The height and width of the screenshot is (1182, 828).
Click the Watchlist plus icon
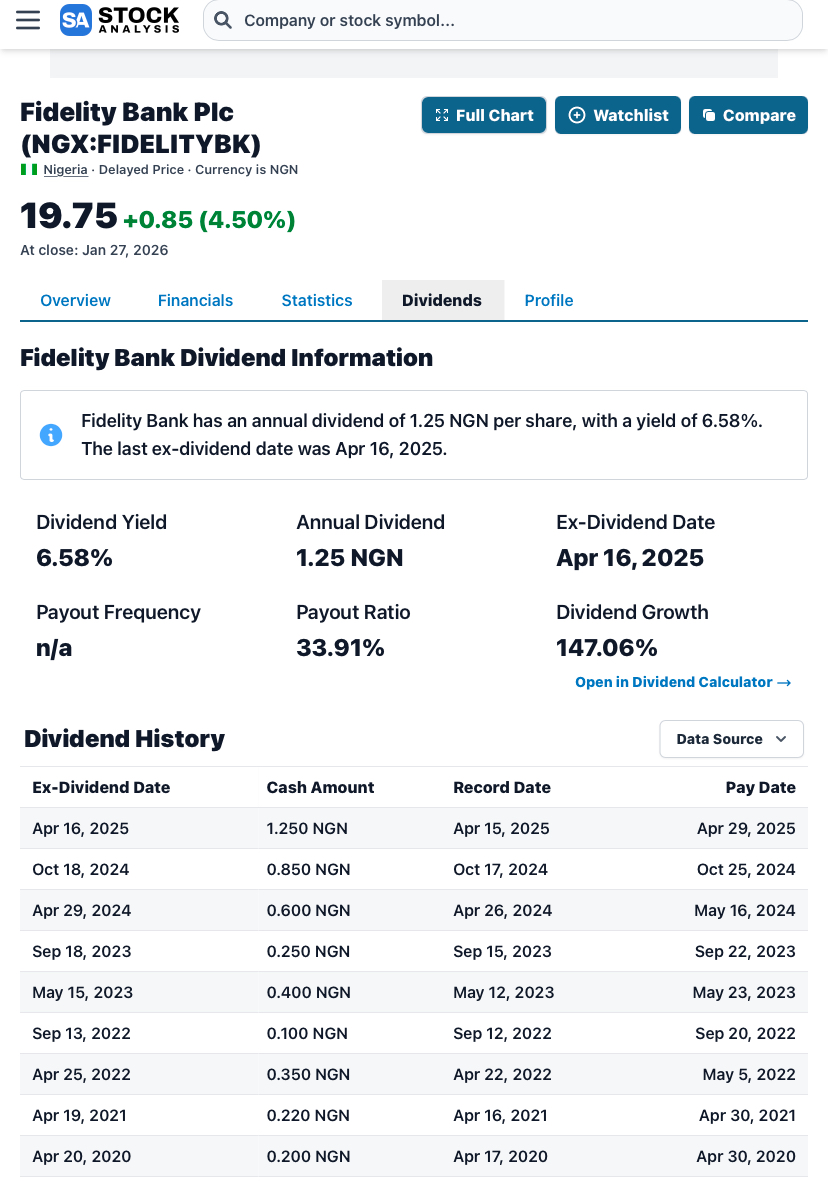click(x=576, y=116)
